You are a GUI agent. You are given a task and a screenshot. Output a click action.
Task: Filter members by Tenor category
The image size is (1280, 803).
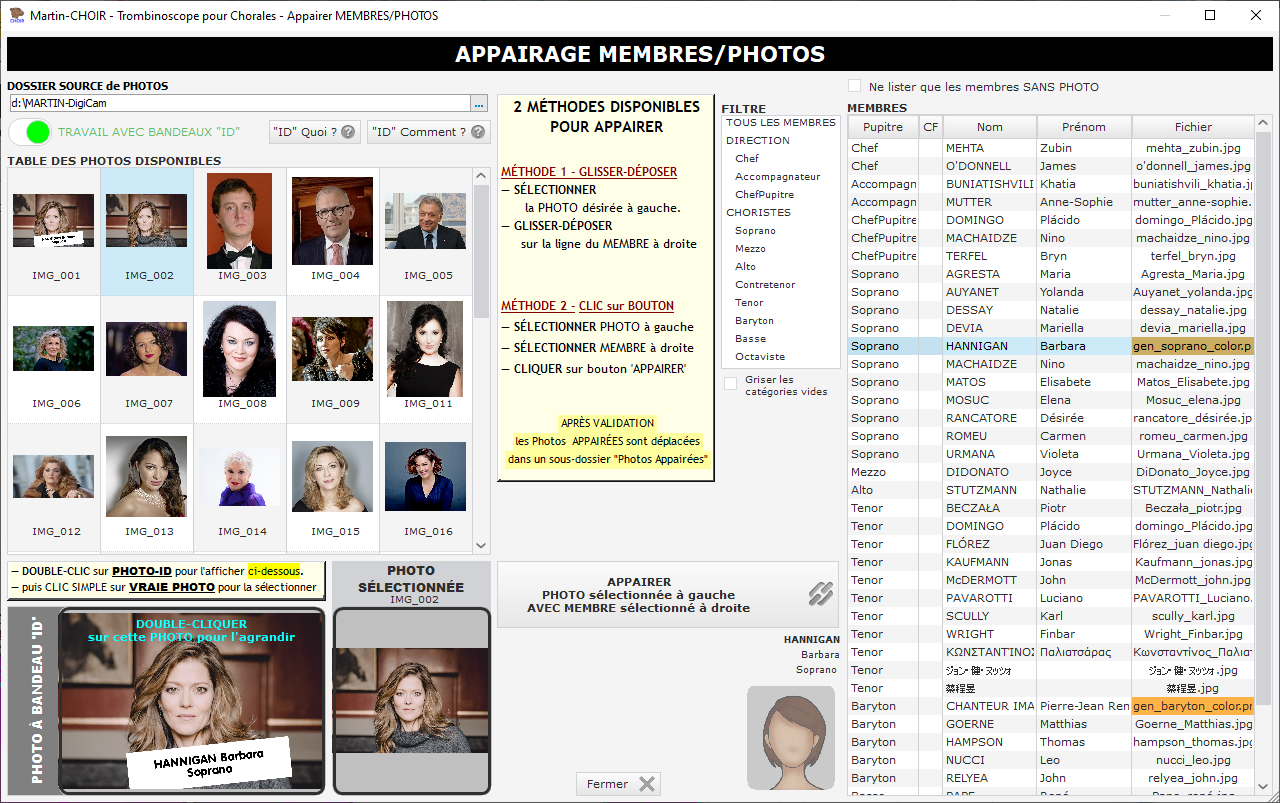(x=749, y=303)
